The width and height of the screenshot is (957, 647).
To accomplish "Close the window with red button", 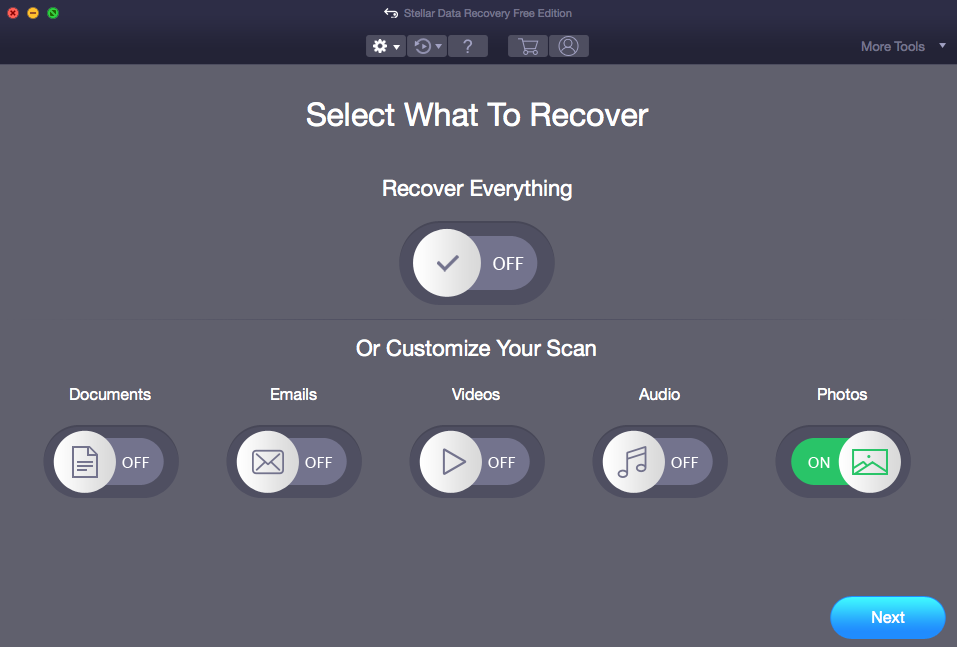I will point(13,13).
